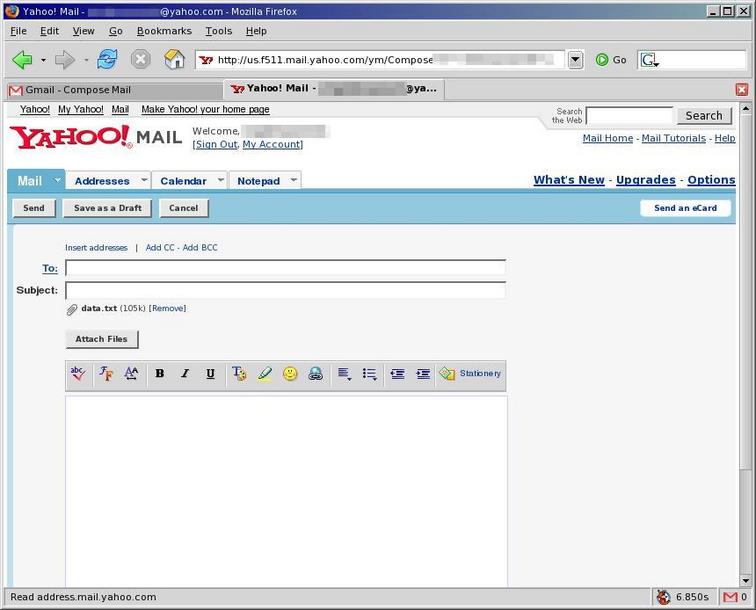The width and height of the screenshot is (756, 610).
Task: Open the Forward button history dropdown
Action: pos(86,60)
